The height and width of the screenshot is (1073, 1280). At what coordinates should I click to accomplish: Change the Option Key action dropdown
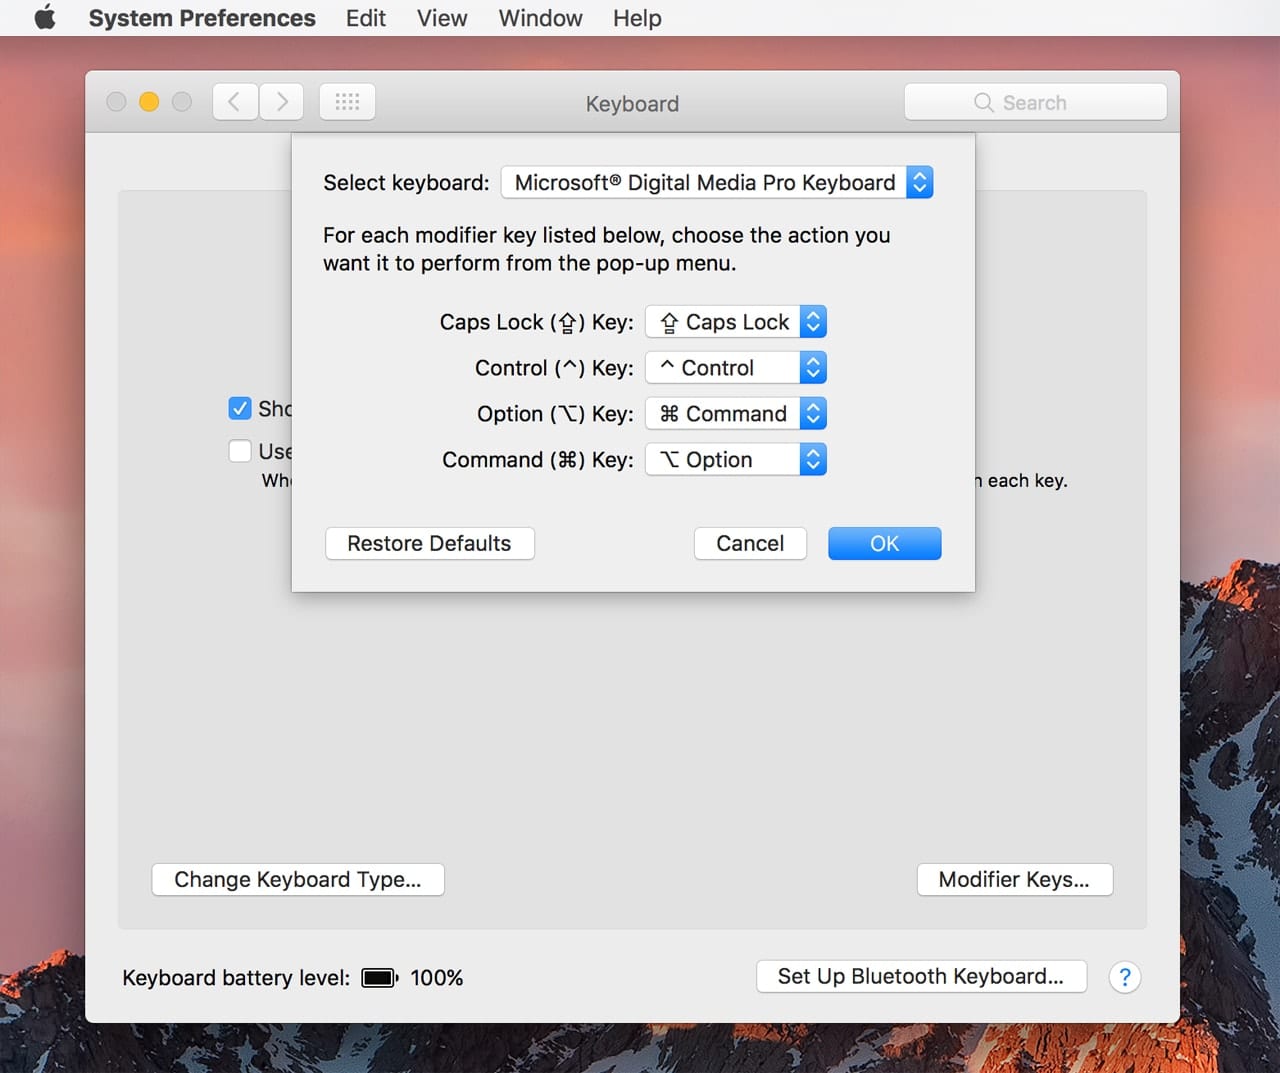(736, 414)
